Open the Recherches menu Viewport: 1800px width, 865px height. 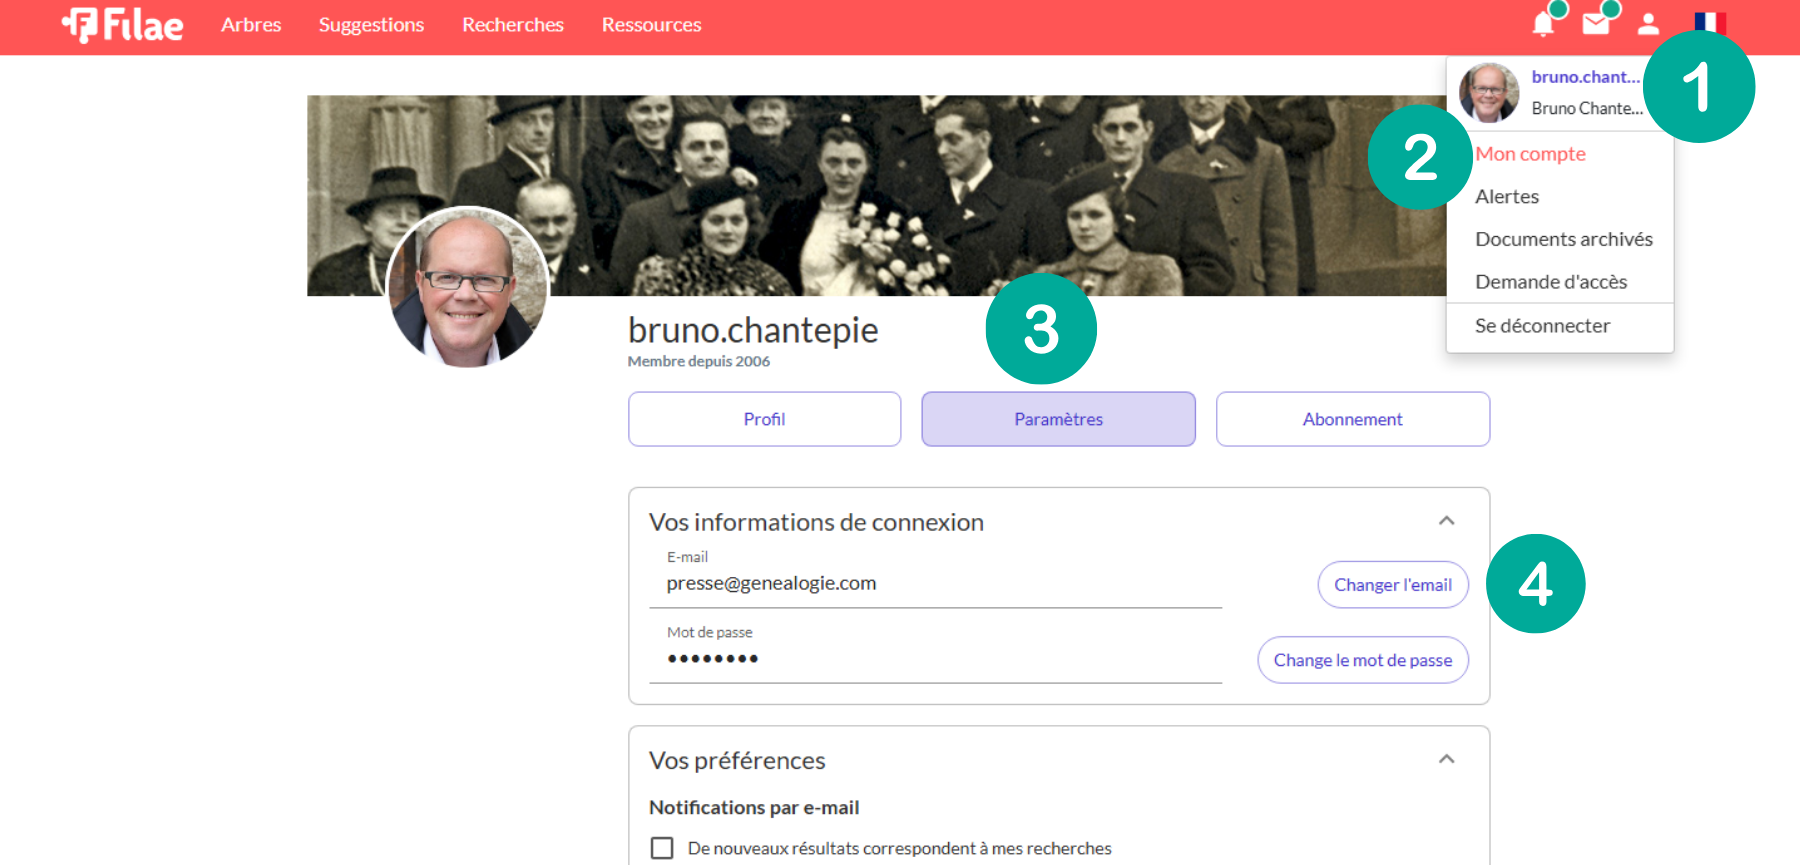point(513,25)
